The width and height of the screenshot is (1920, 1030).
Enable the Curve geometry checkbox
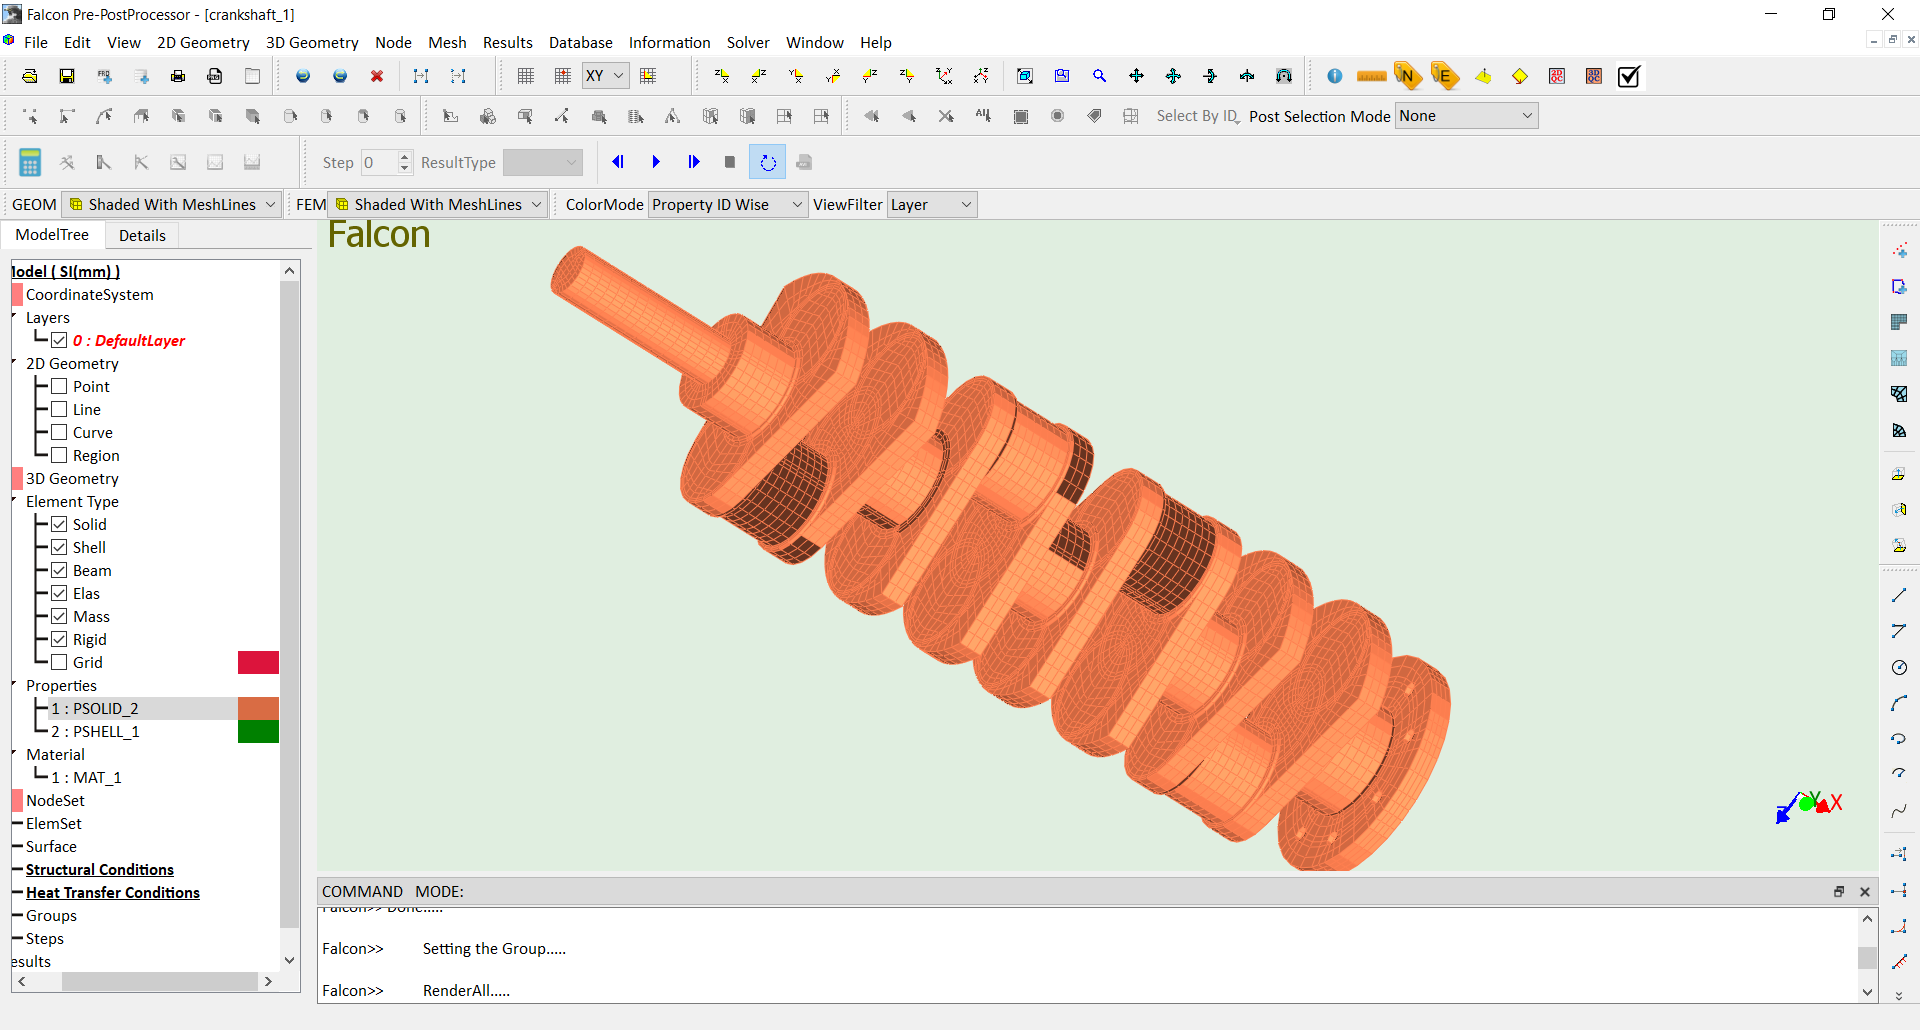pyautogui.click(x=59, y=432)
